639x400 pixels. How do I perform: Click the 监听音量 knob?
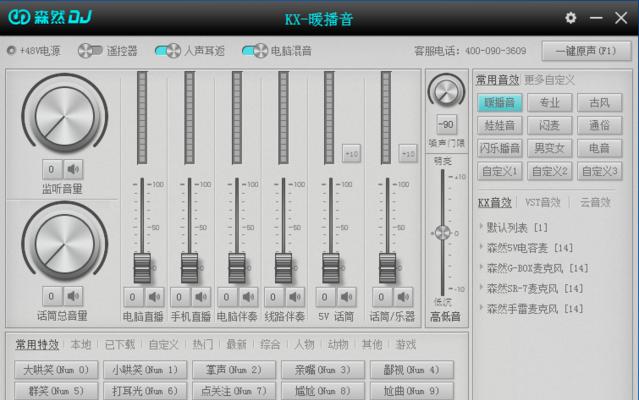click(x=64, y=116)
